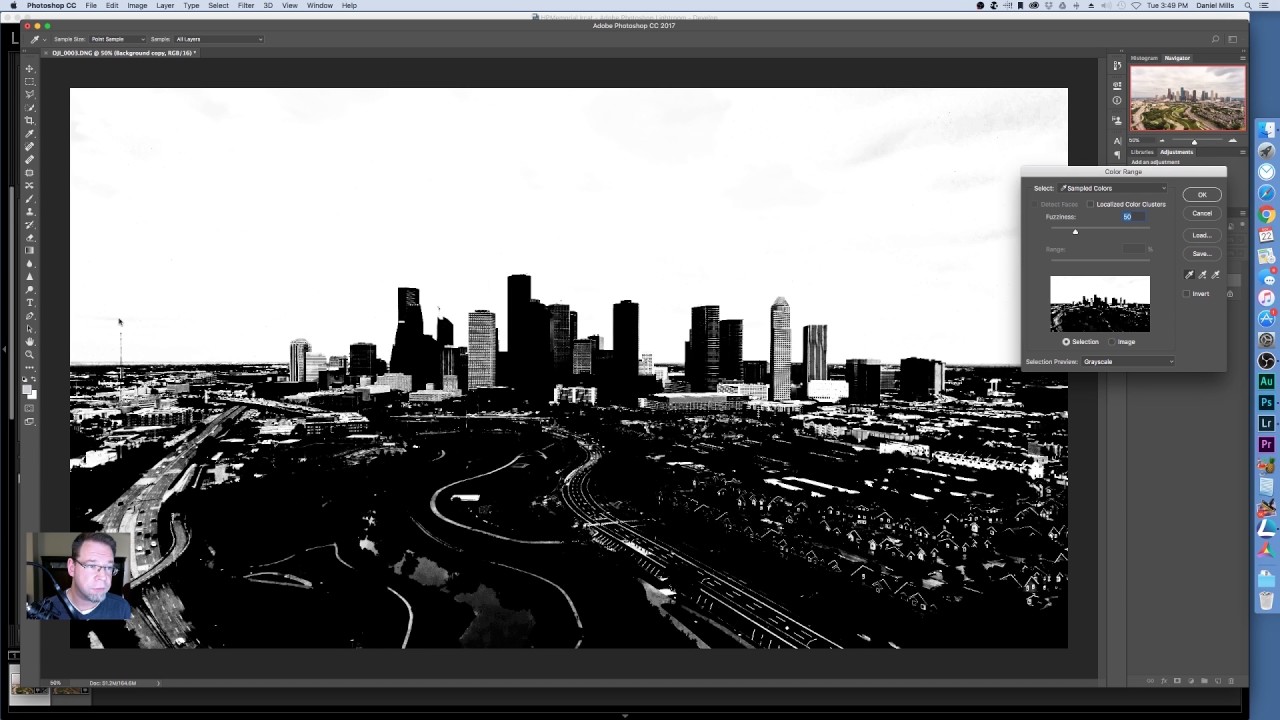Switch to the Histogram tab
This screenshot has height=720, width=1280.
[x=1144, y=58]
